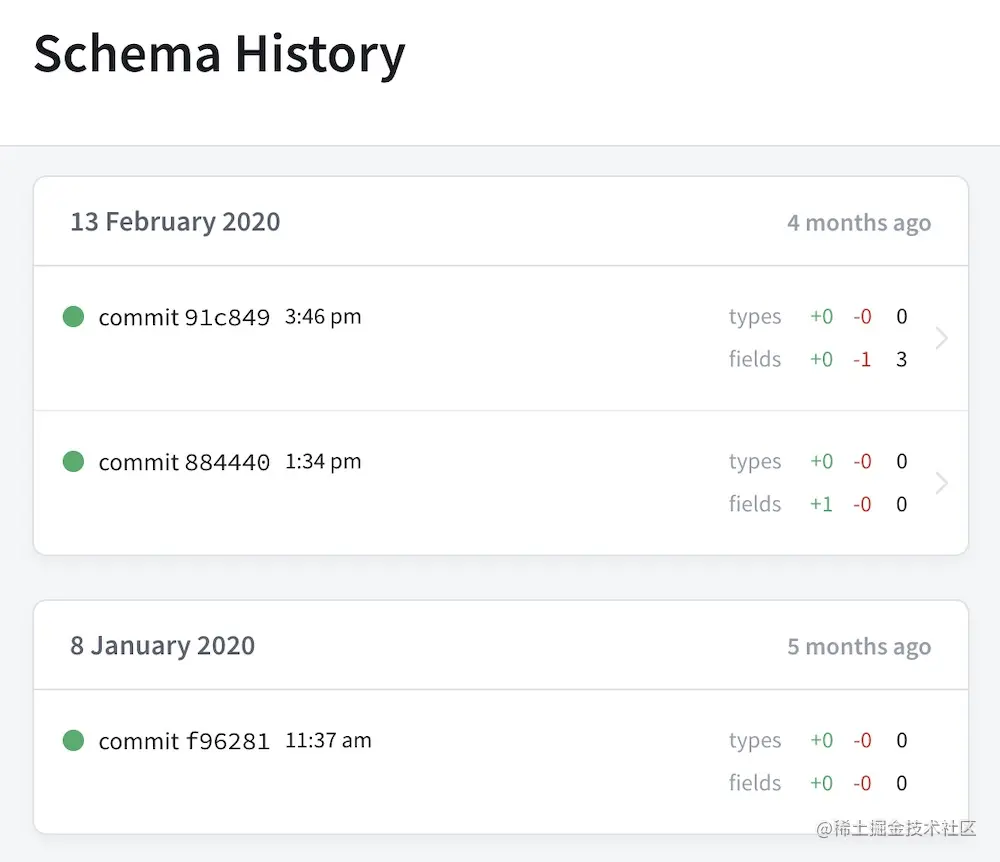Click green status dot for commit 91c849
Image resolution: width=1000 pixels, height=862 pixels.
point(73,317)
